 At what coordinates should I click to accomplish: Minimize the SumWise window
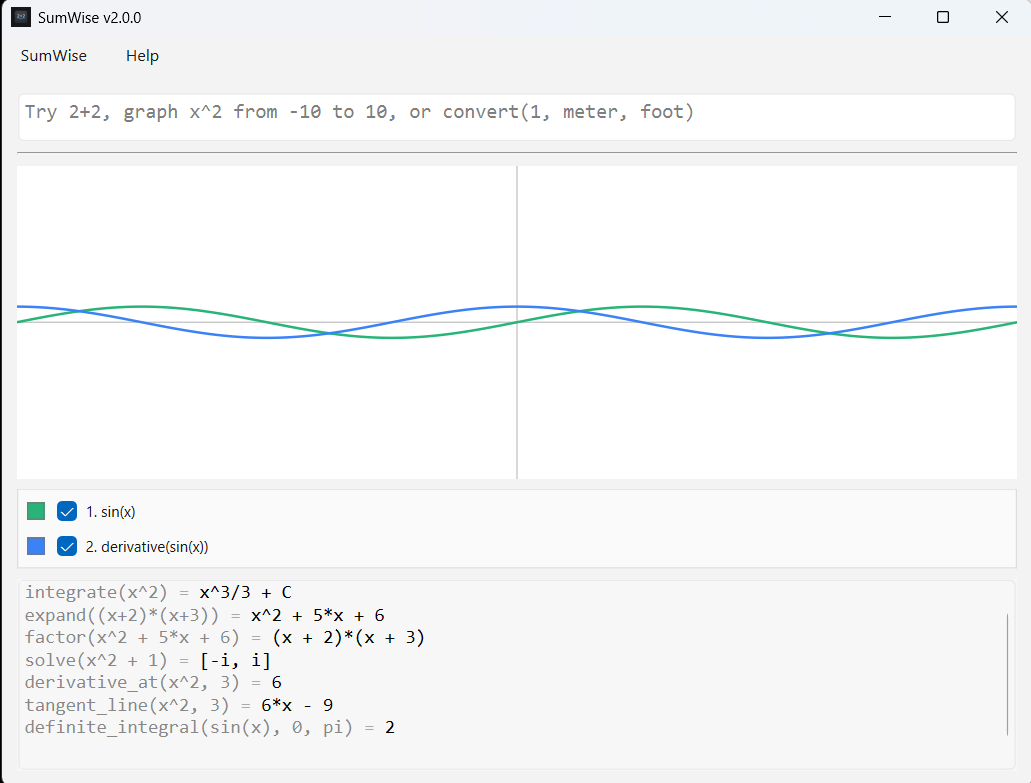click(x=885, y=17)
